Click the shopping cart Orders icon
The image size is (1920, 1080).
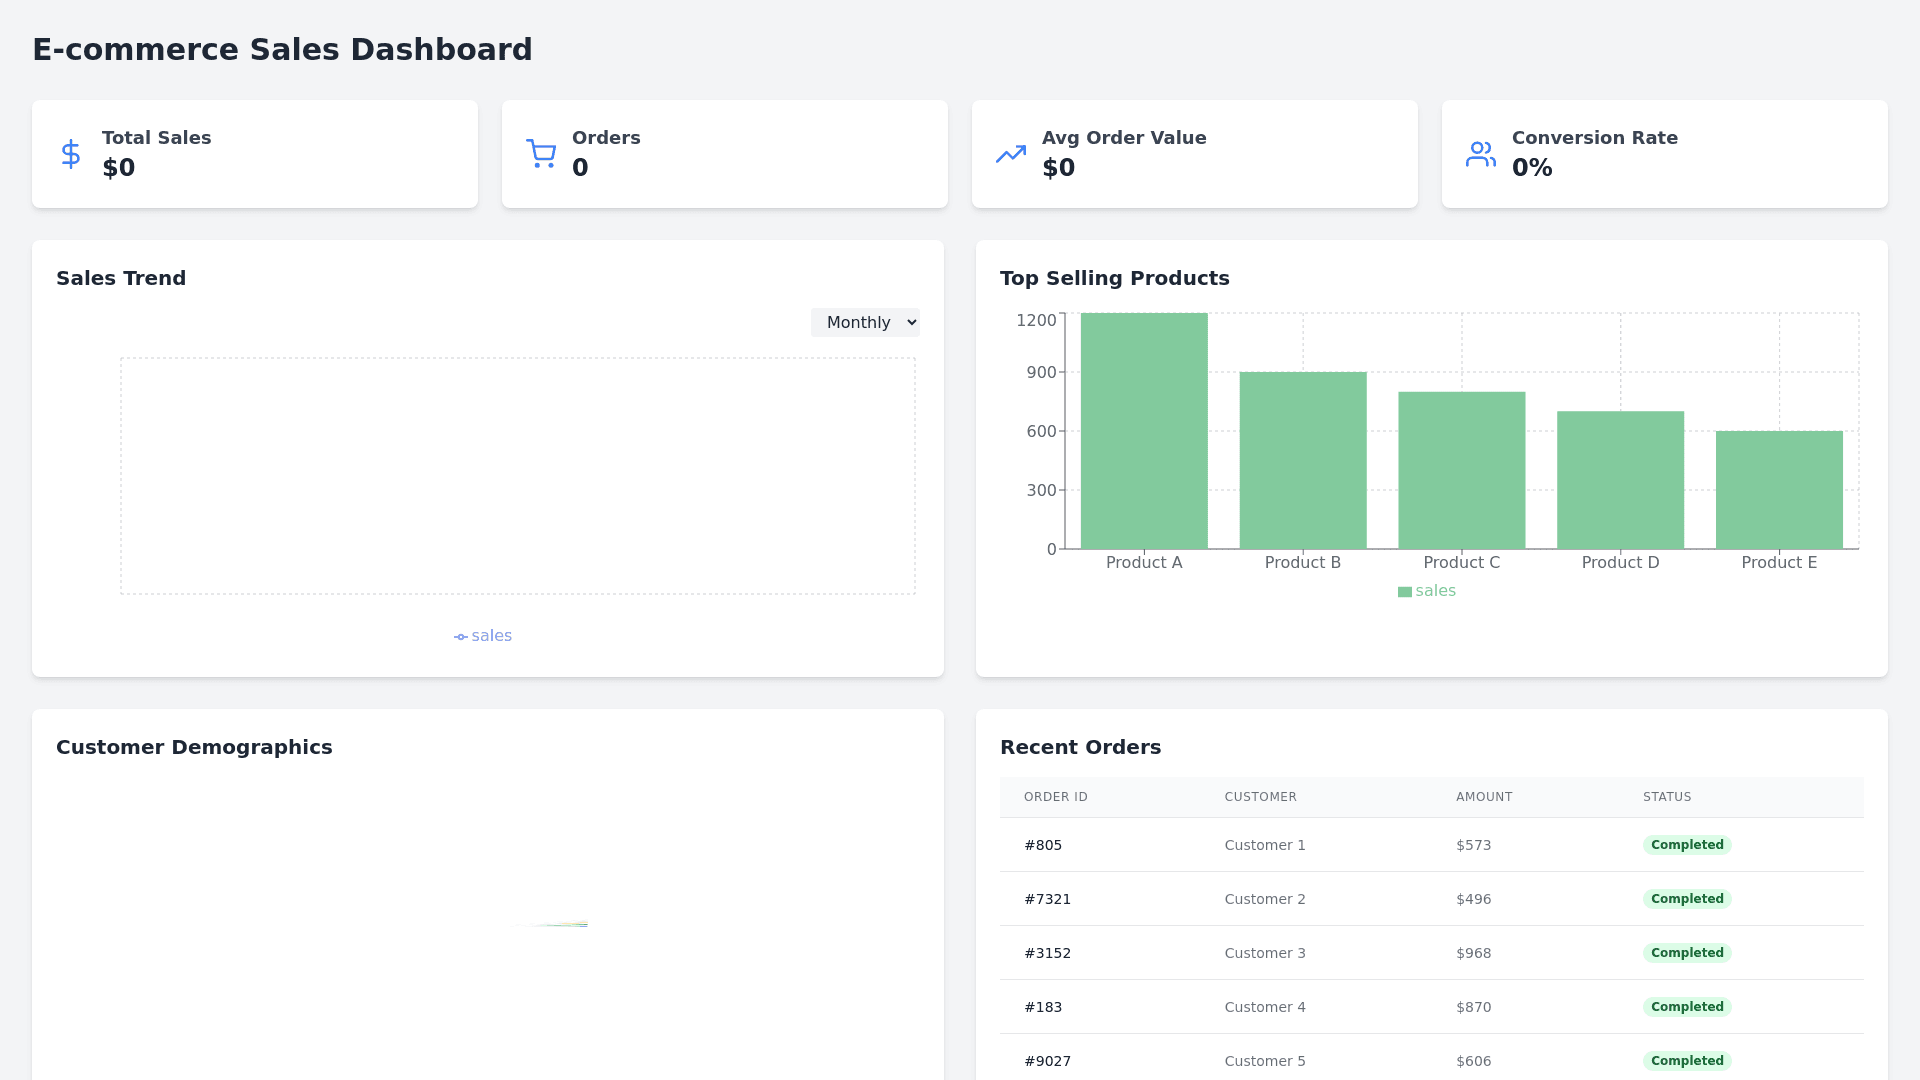pyautogui.click(x=541, y=154)
